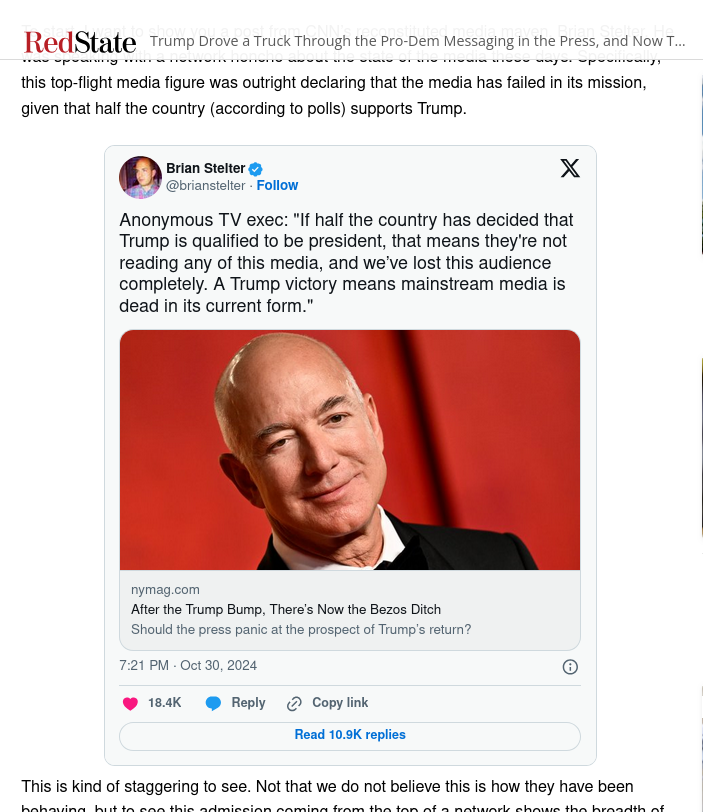The height and width of the screenshot is (812, 703).
Task: Click the @brianstelter handle
Action: (x=206, y=185)
